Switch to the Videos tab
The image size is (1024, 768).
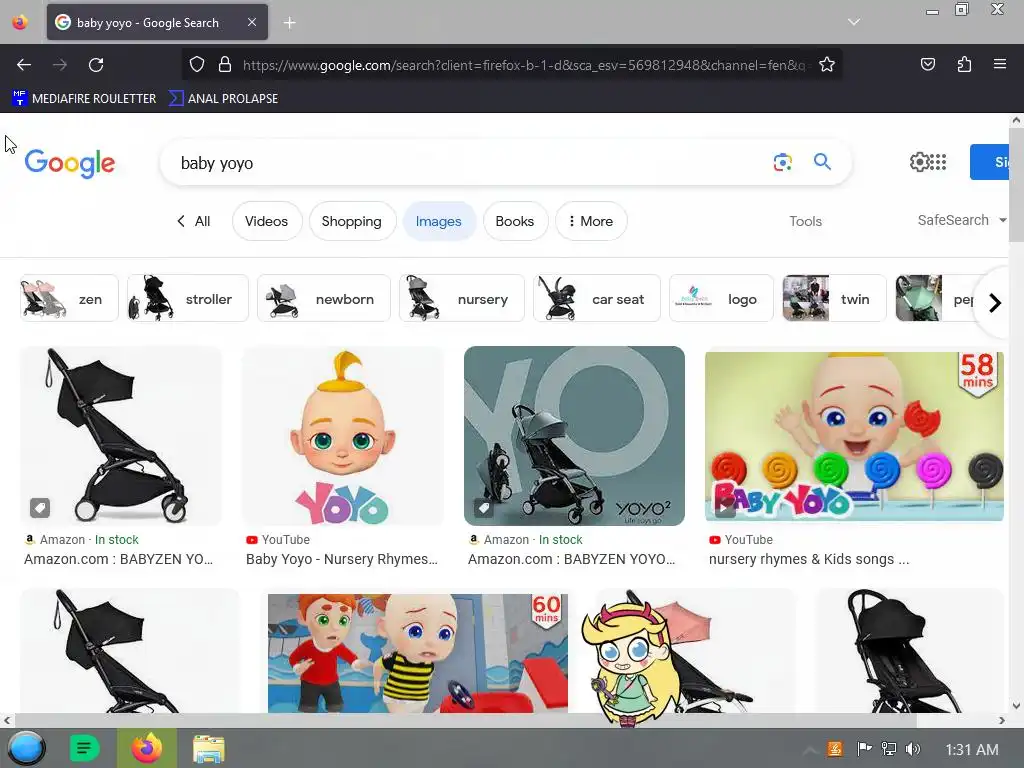coord(266,221)
